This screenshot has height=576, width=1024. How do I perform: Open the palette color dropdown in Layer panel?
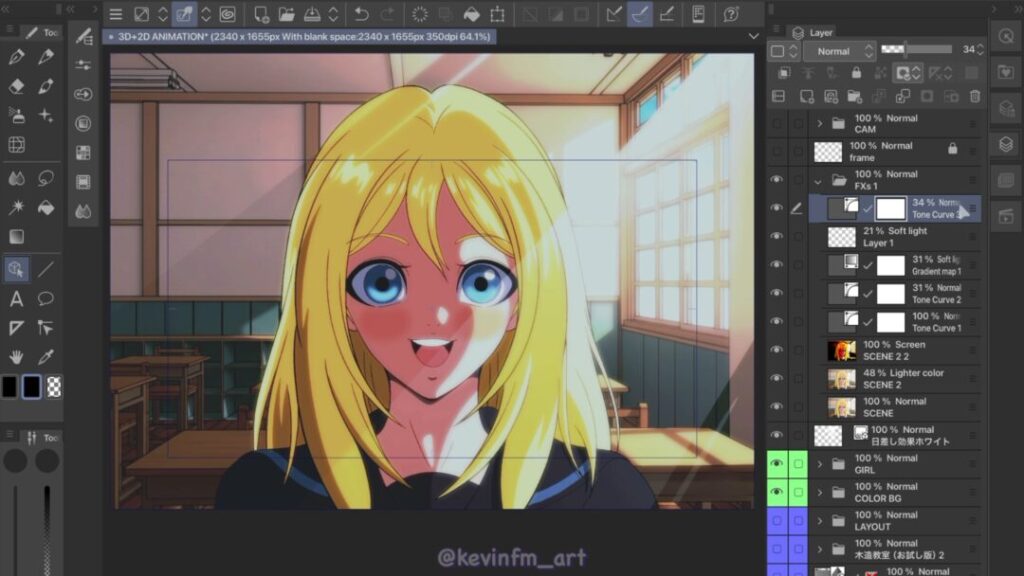click(x=782, y=51)
